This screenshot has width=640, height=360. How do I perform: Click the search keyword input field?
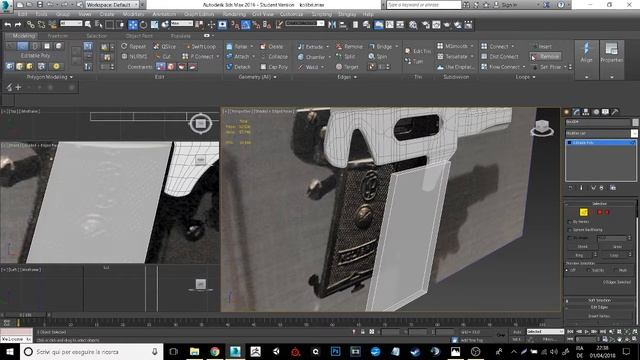point(423,4)
